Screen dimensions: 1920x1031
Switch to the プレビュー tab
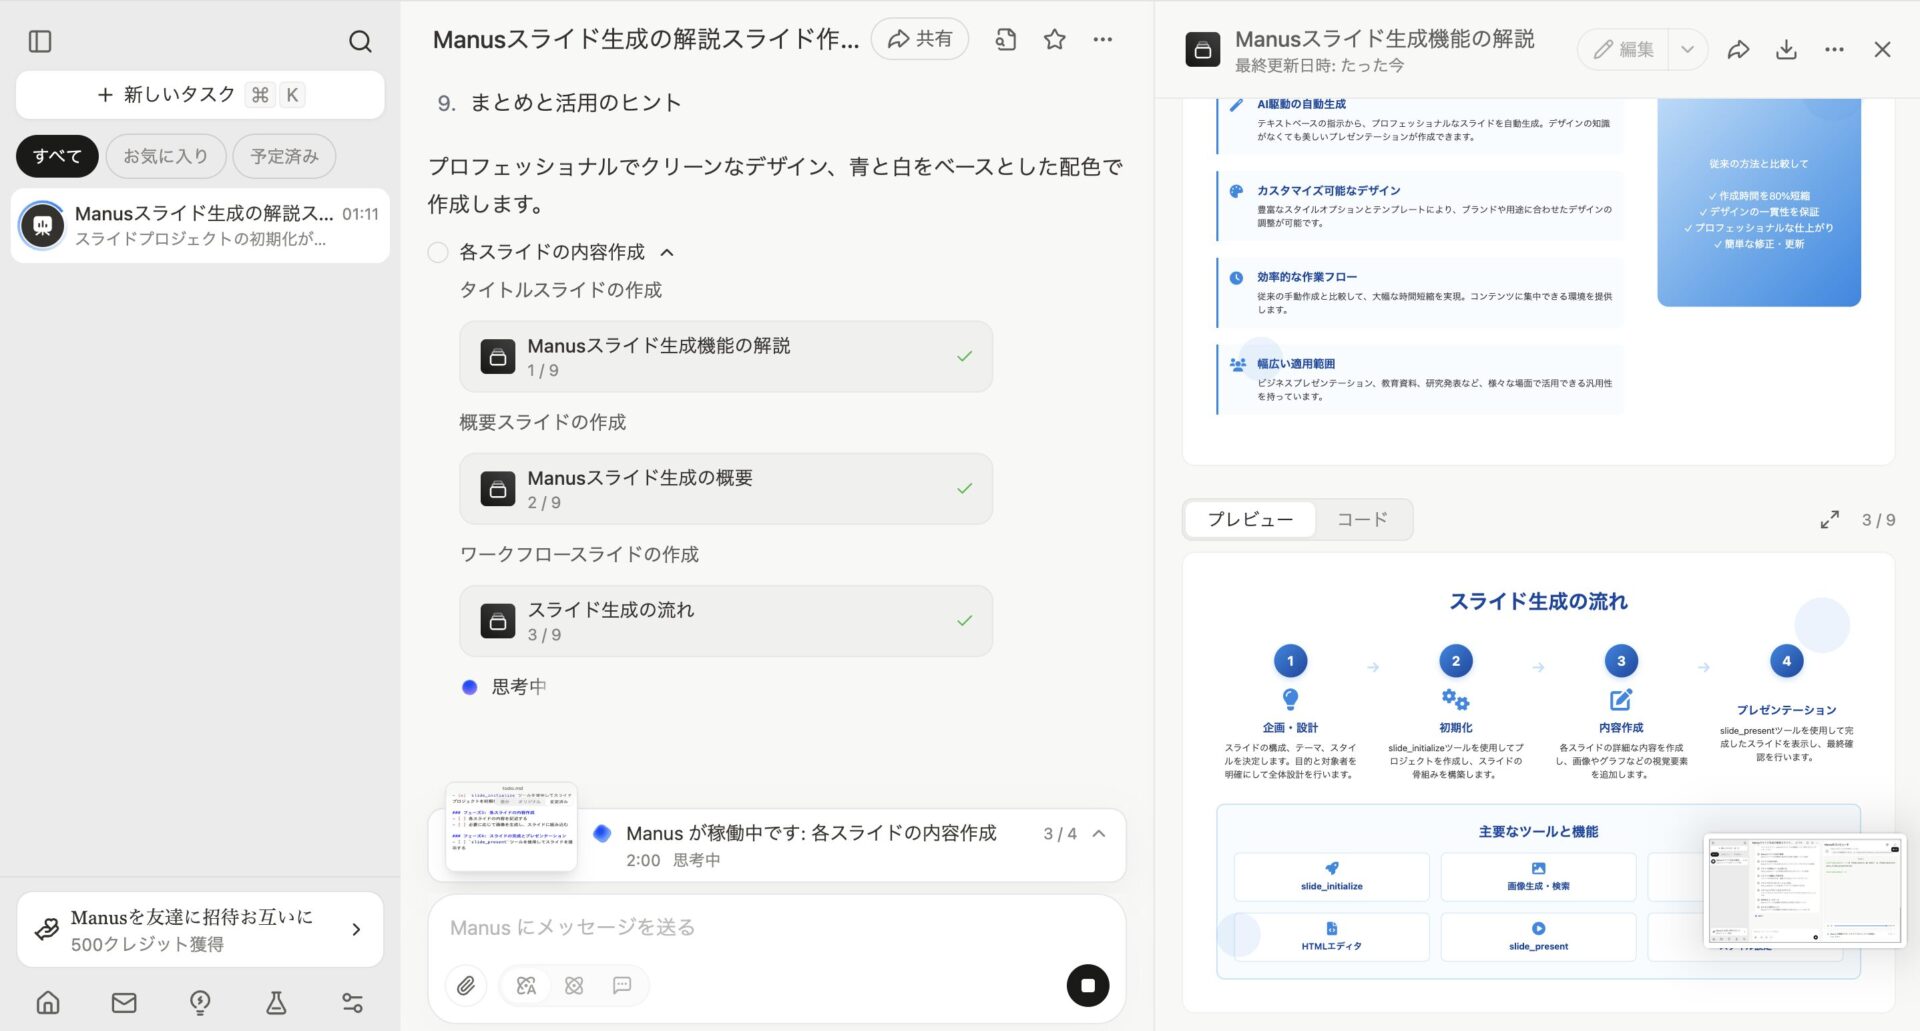coord(1250,520)
